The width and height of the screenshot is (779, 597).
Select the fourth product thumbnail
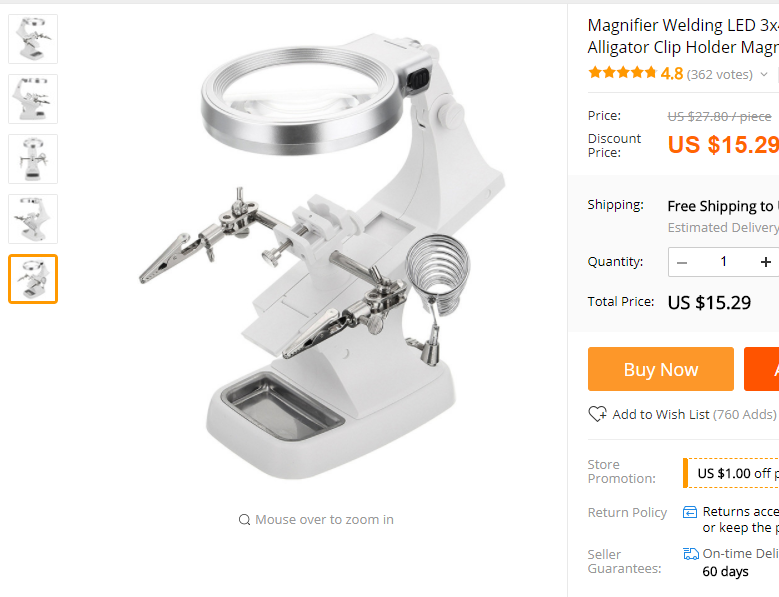(x=33, y=219)
